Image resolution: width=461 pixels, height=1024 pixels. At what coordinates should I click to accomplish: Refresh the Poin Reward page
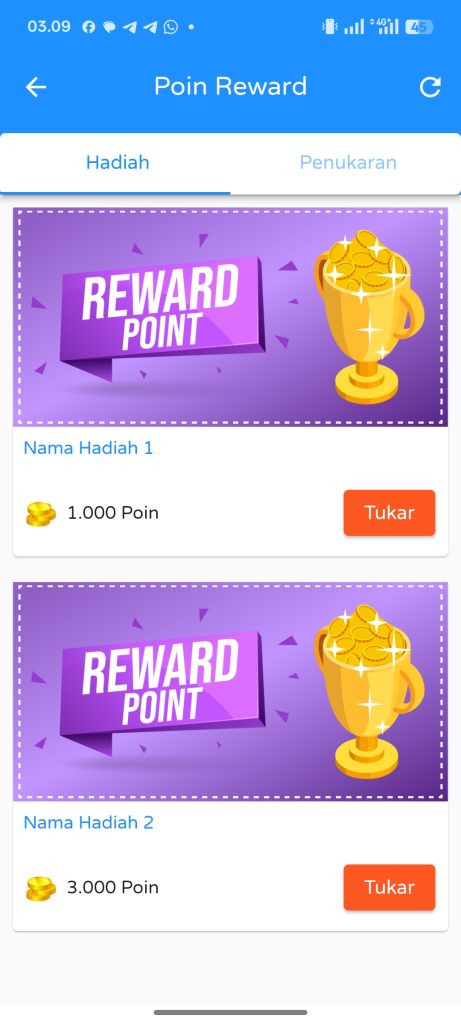[430, 87]
